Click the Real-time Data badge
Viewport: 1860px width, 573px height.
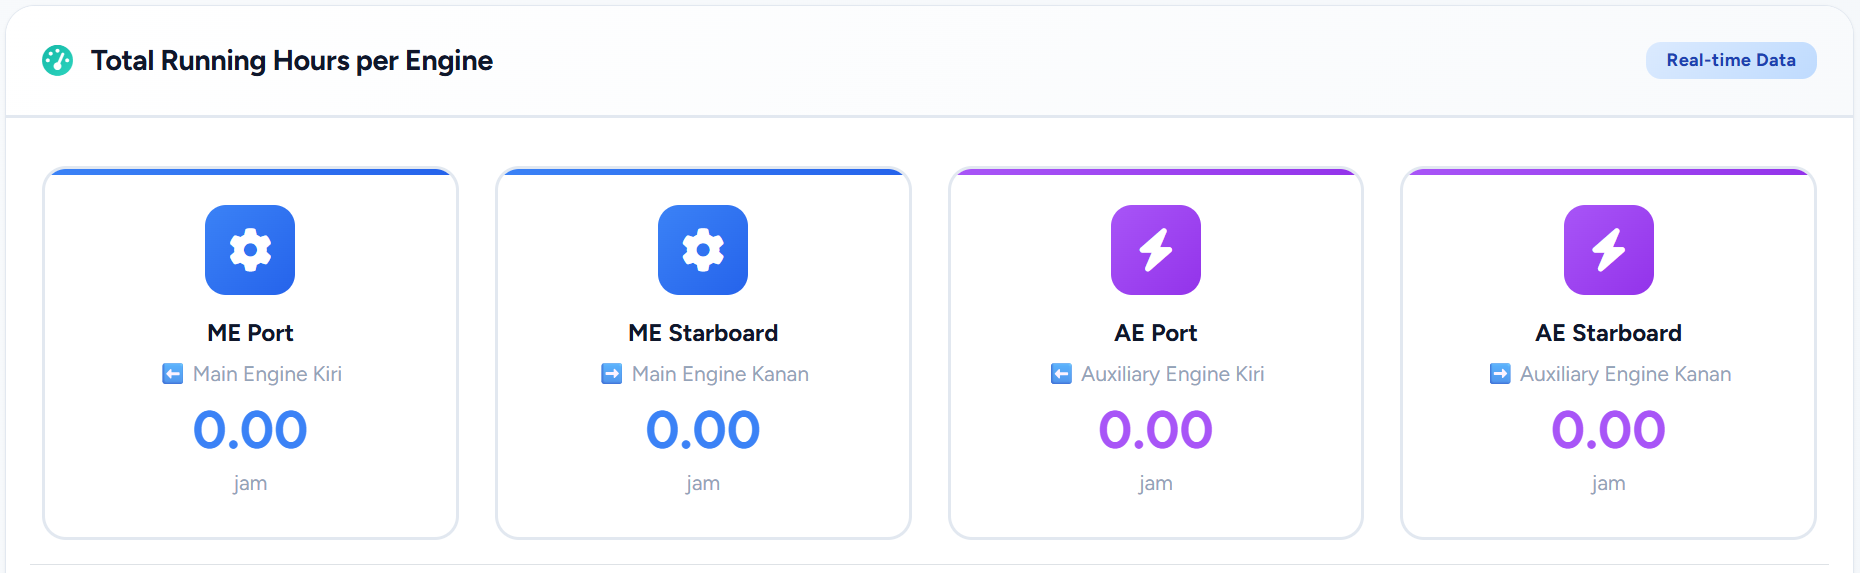[x=1731, y=60]
